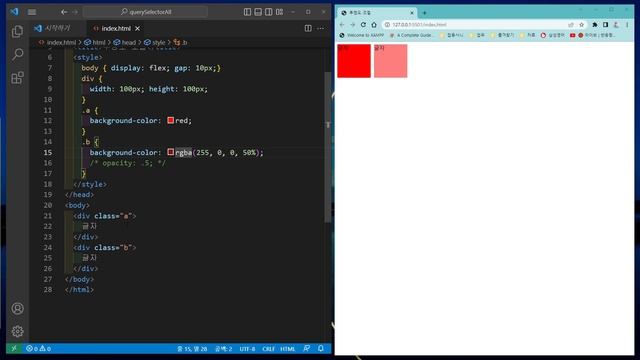Select HTML language mode in status bar
640x360 pixels.
pos(287,349)
